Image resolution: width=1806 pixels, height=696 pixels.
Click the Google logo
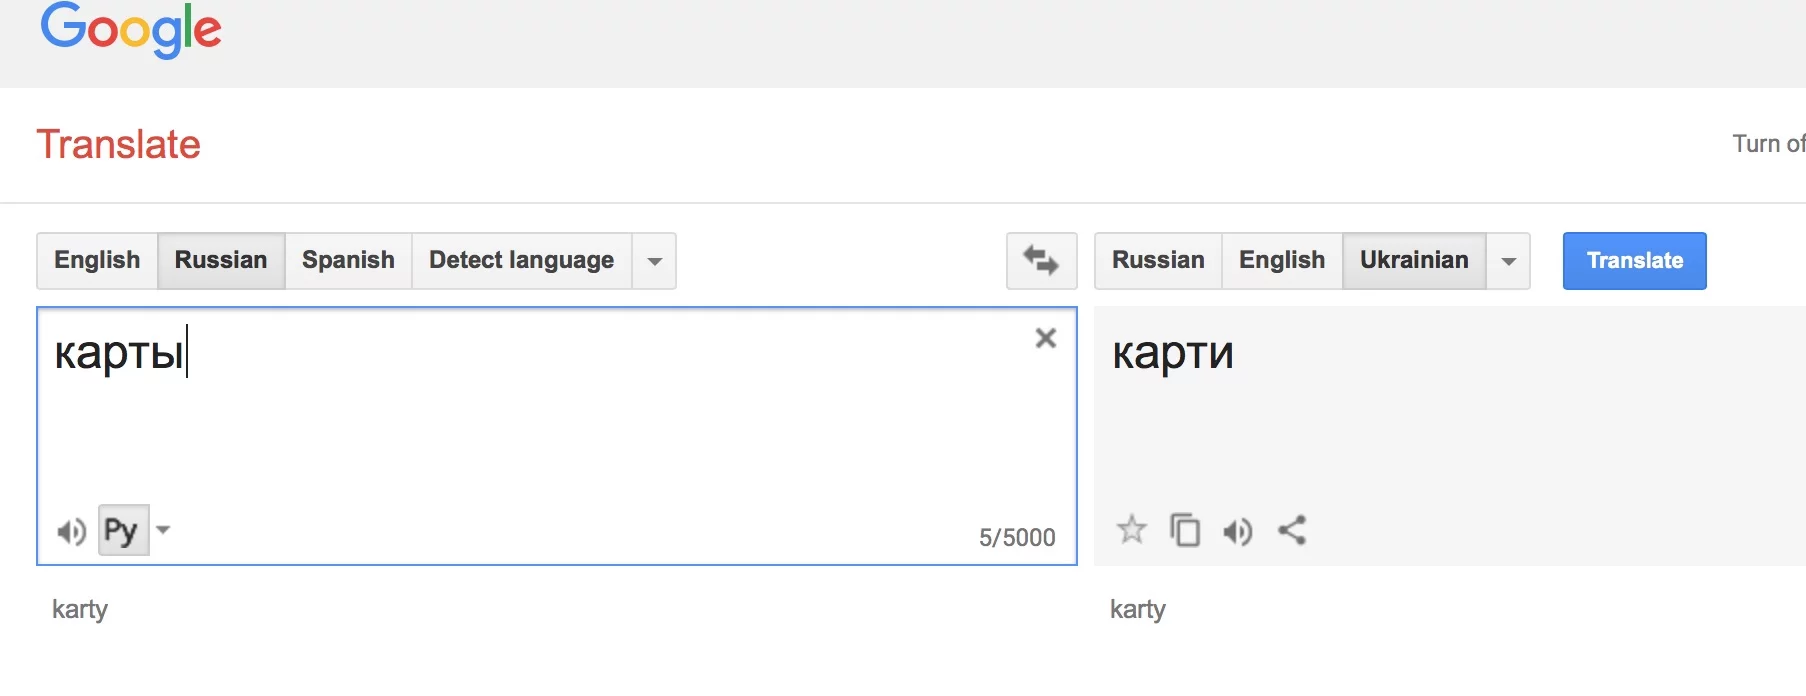coord(131,29)
